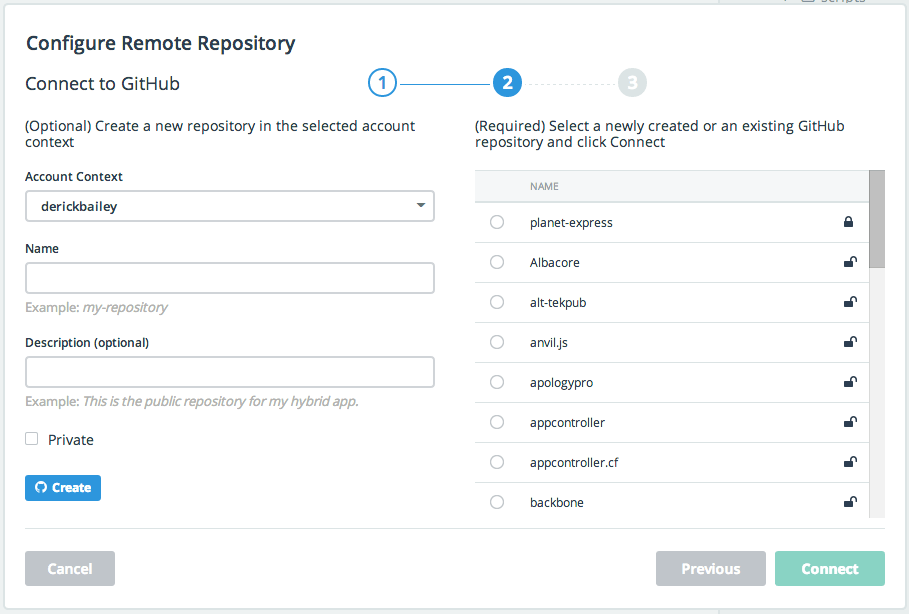Click the Connect button
Screen dimensions: 909x614
coord(829,569)
